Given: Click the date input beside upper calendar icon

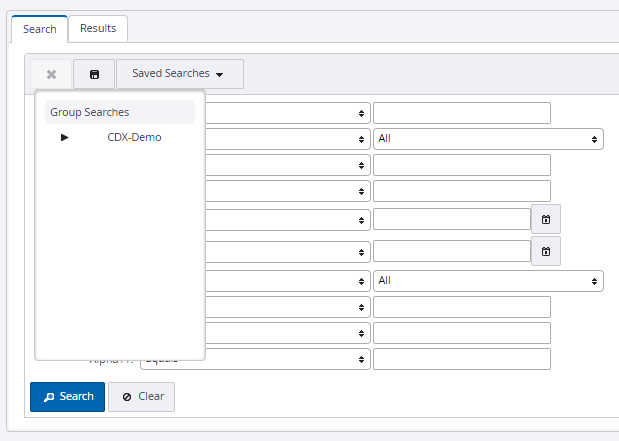Looking at the screenshot, I should coord(451,219).
